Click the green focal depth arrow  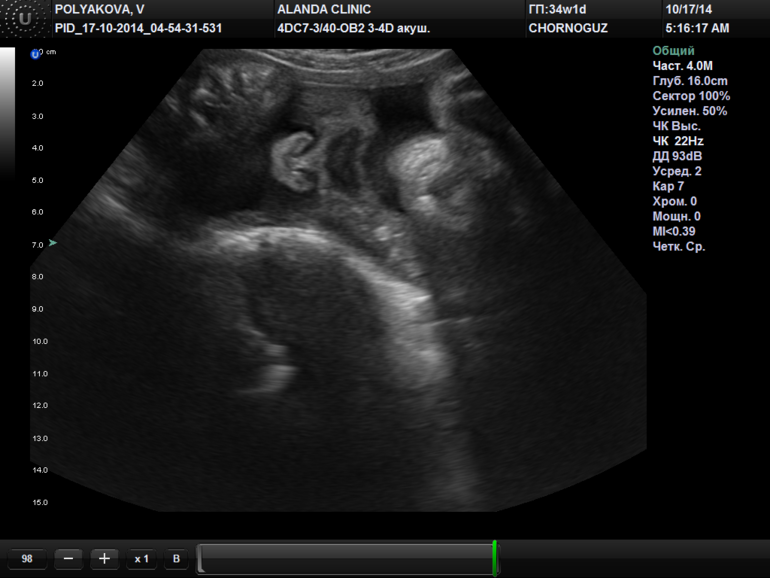pyautogui.click(x=53, y=243)
